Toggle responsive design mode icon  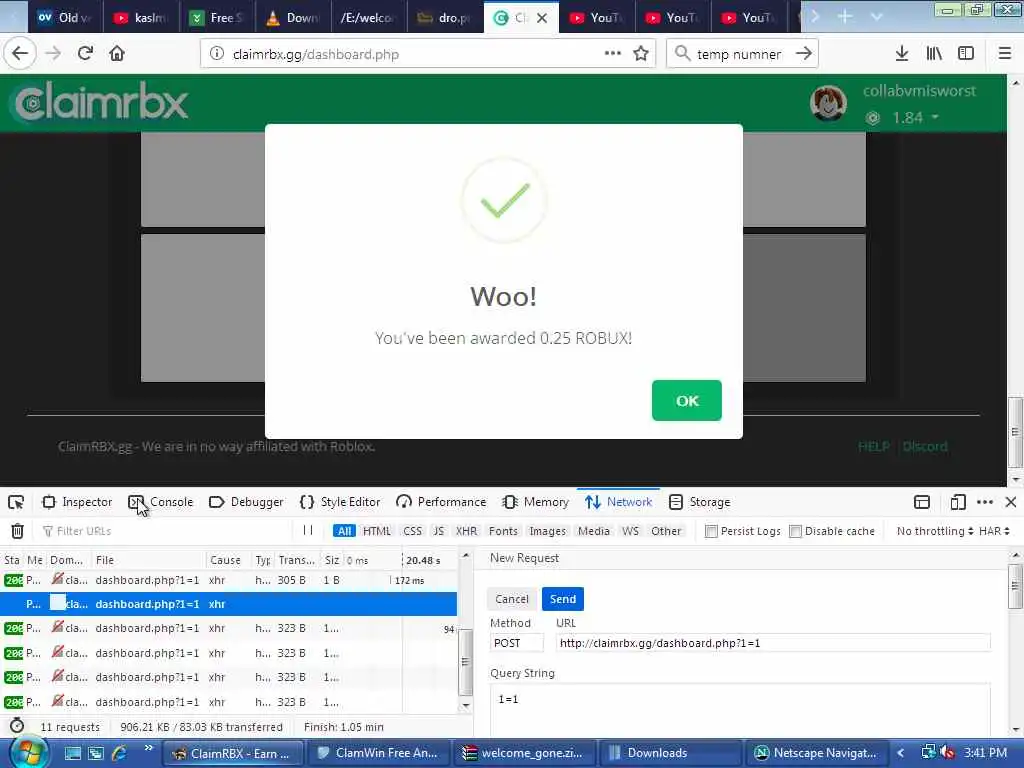tap(957, 502)
